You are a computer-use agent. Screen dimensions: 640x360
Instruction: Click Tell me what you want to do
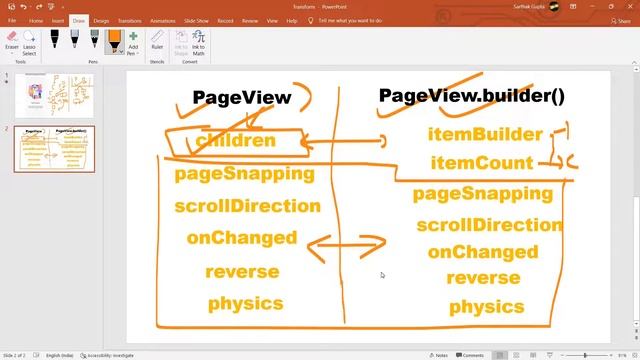[350, 20]
